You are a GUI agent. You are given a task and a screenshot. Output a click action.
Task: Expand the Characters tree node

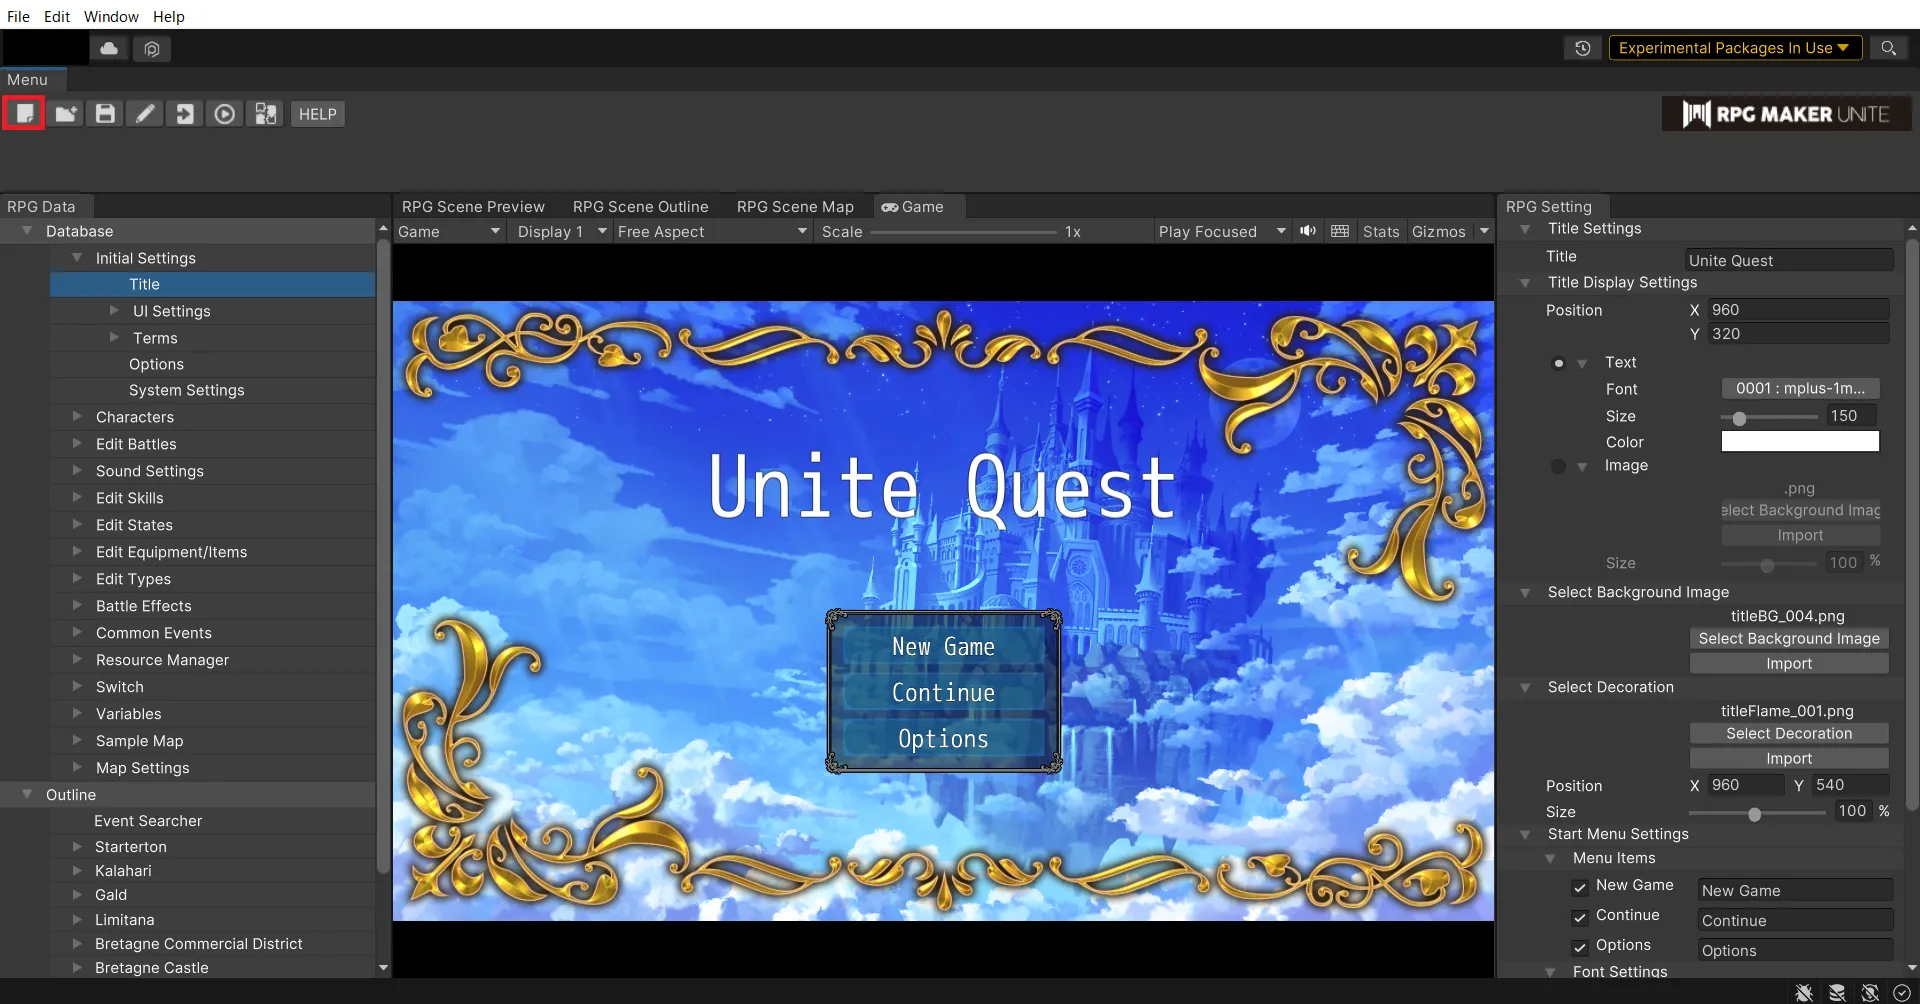(77, 417)
